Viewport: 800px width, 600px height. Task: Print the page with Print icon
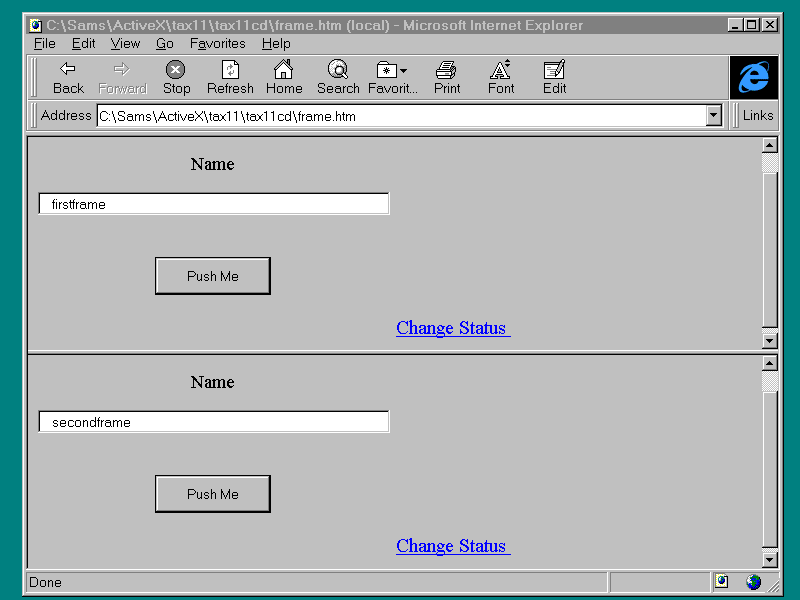coord(447,69)
